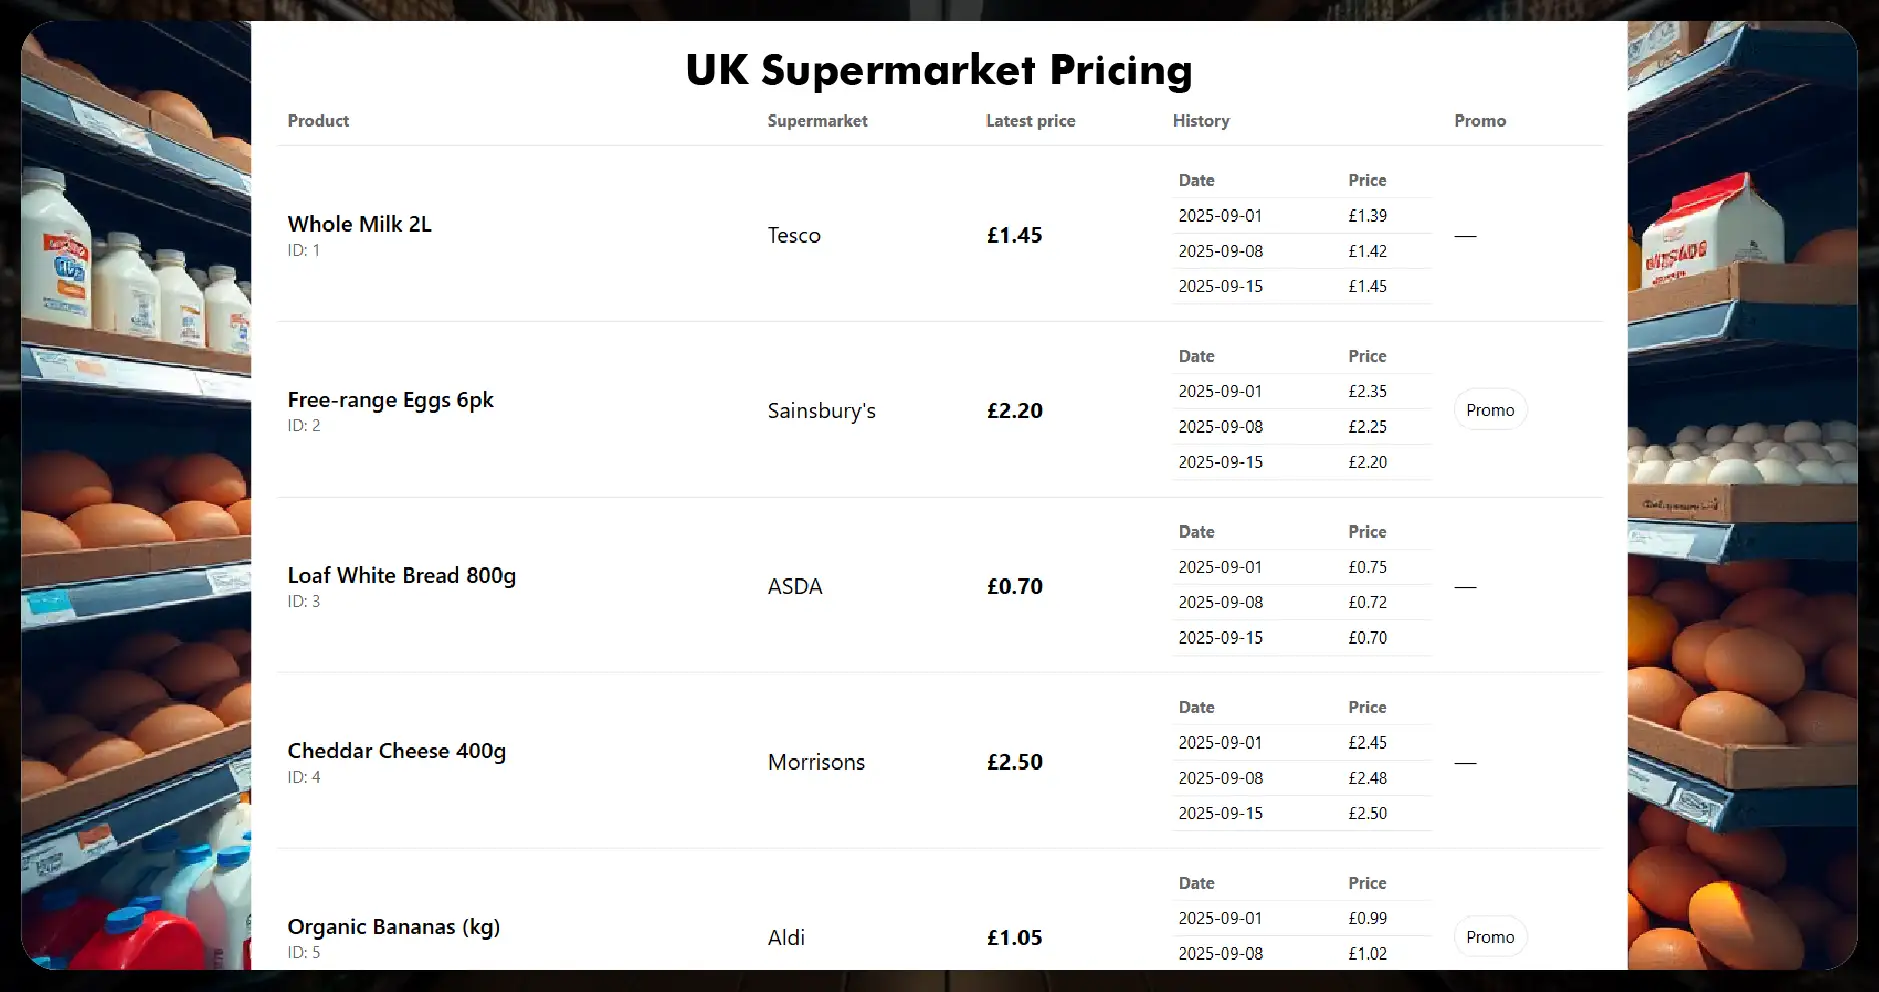Click the Promo badge for Organic Bananas
Viewport: 1879px width, 992px height.
click(1489, 936)
